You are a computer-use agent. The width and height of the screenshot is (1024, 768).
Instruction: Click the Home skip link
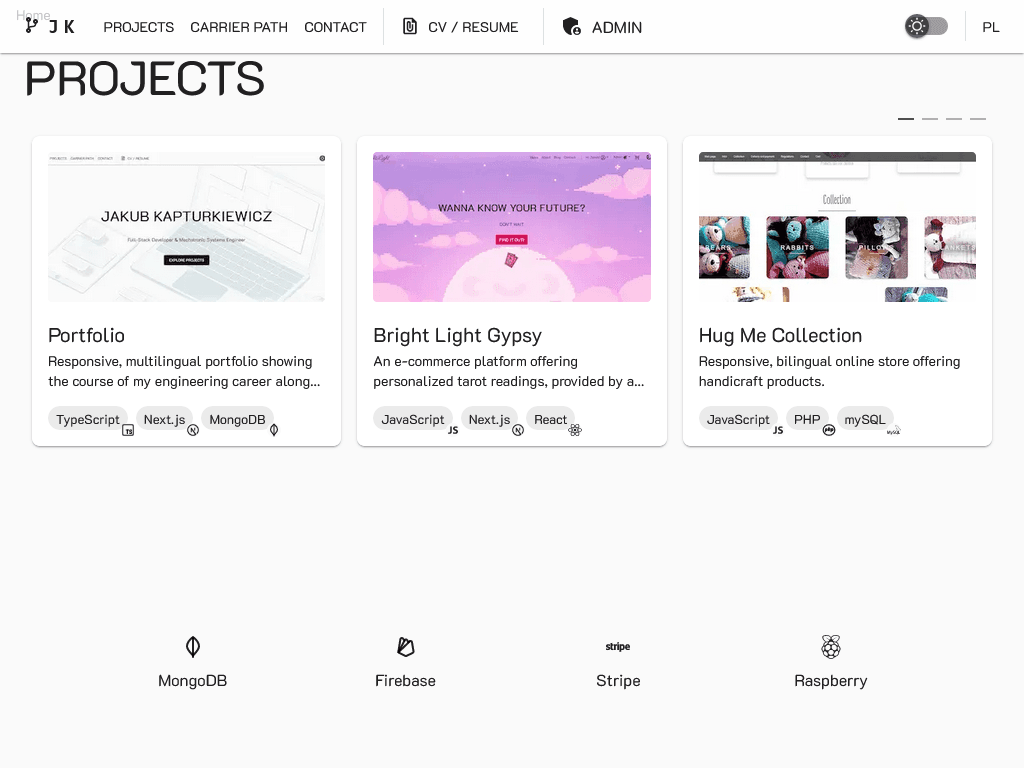(33, 14)
